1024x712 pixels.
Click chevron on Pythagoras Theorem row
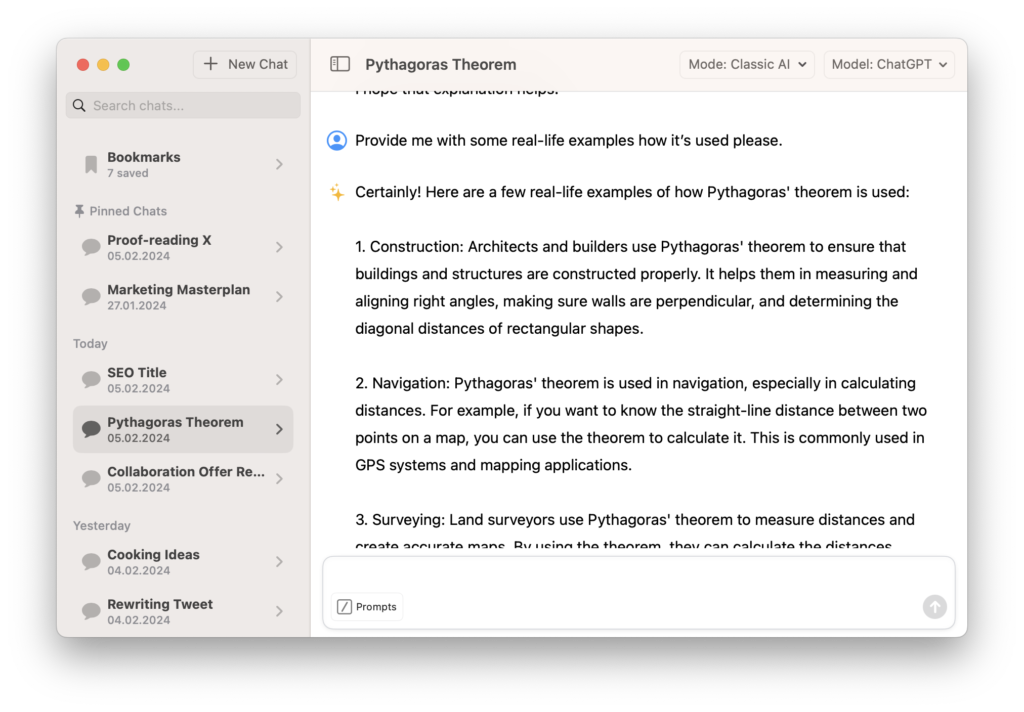(280, 429)
